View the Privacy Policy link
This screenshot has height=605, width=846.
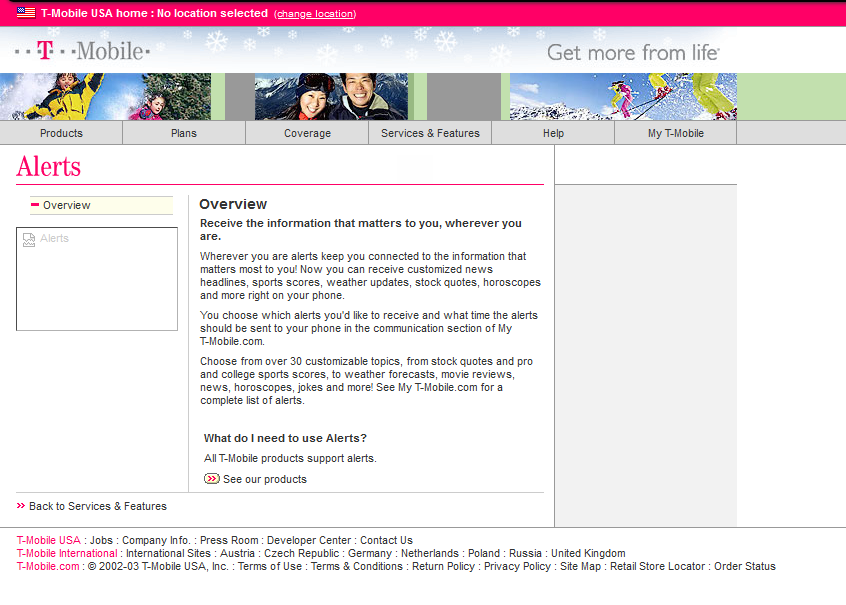click(517, 566)
